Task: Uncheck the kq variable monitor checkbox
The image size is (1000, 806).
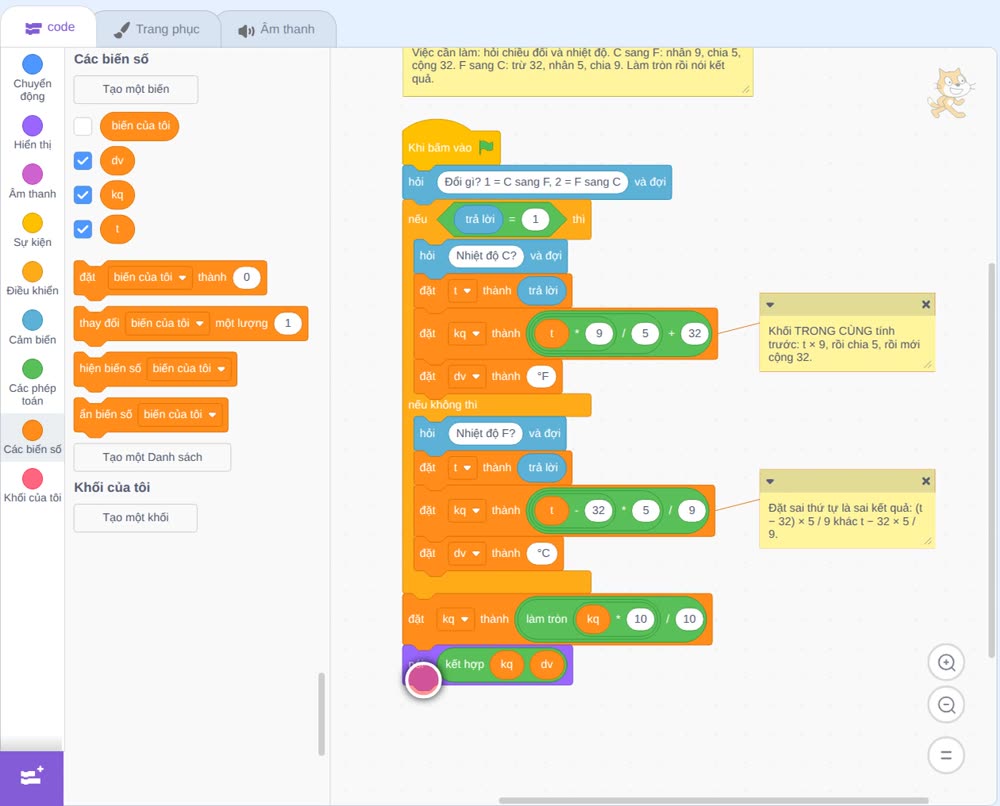Action: pos(83,194)
